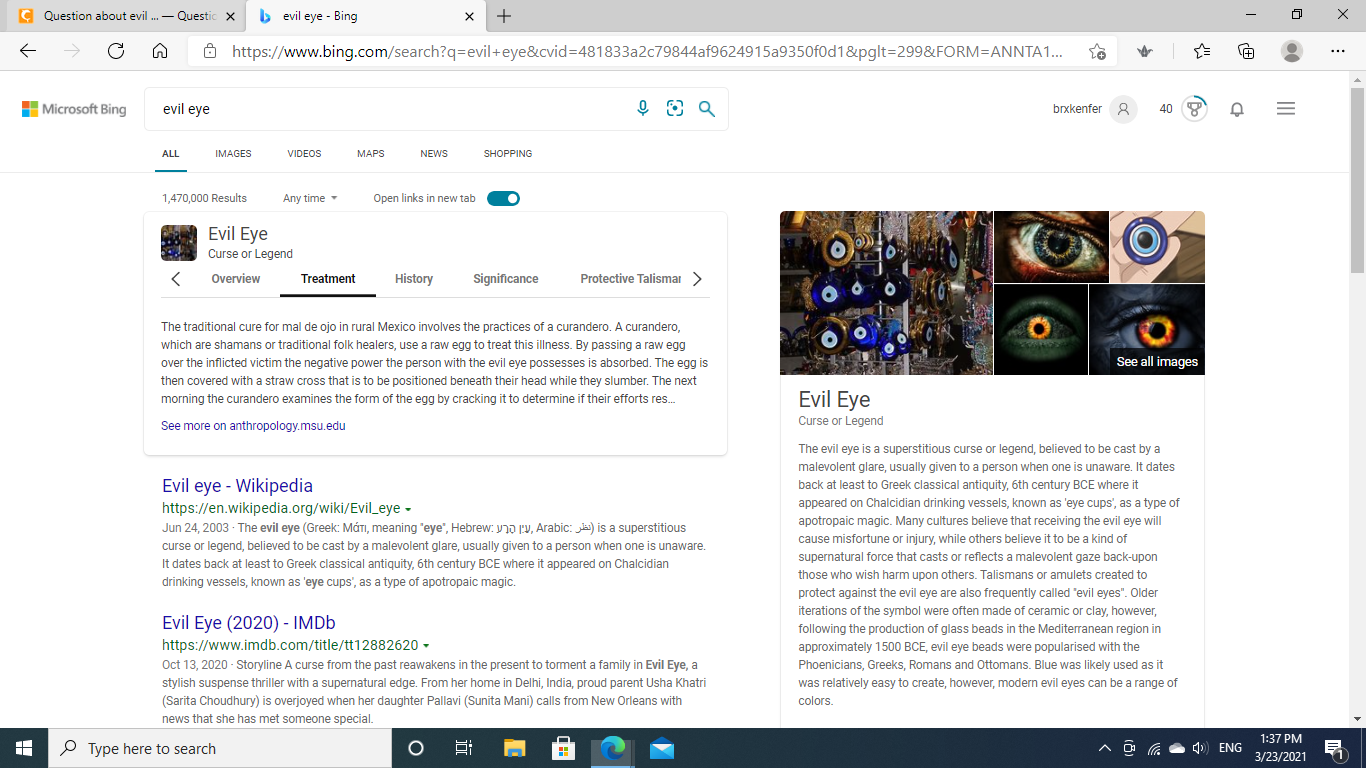Click the magnifier search icon in Bing
1366x768 pixels.
point(707,109)
